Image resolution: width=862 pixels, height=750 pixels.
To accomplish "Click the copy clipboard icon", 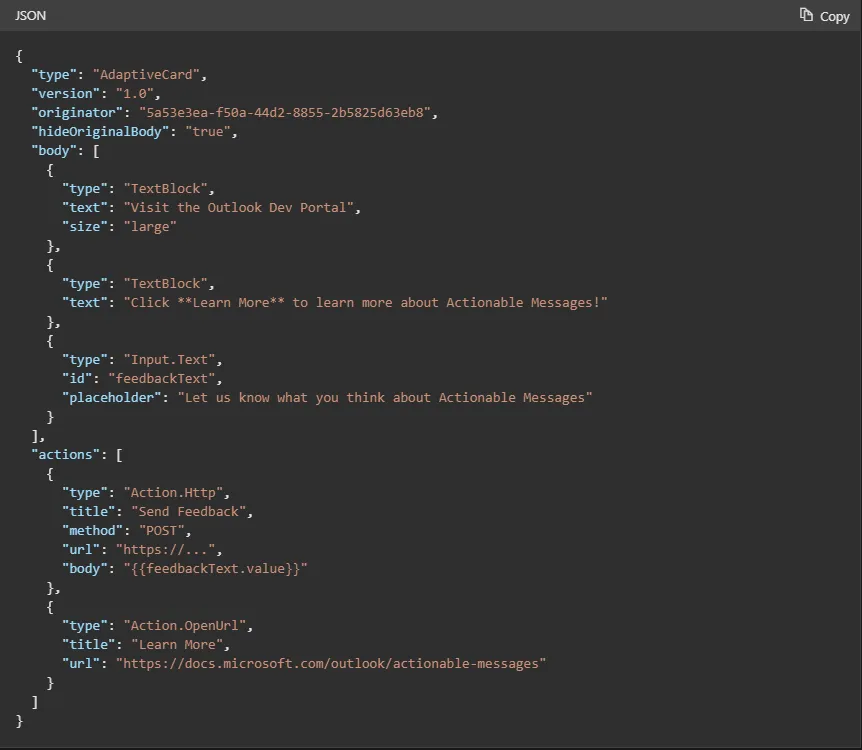I will coord(806,15).
